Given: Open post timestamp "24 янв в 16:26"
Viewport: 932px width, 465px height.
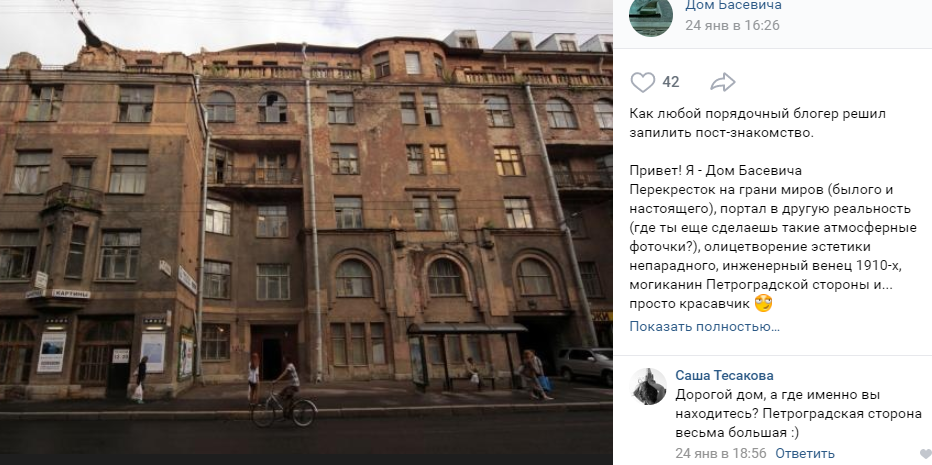Looking at the screenshot, I should (x=732, y=26).
